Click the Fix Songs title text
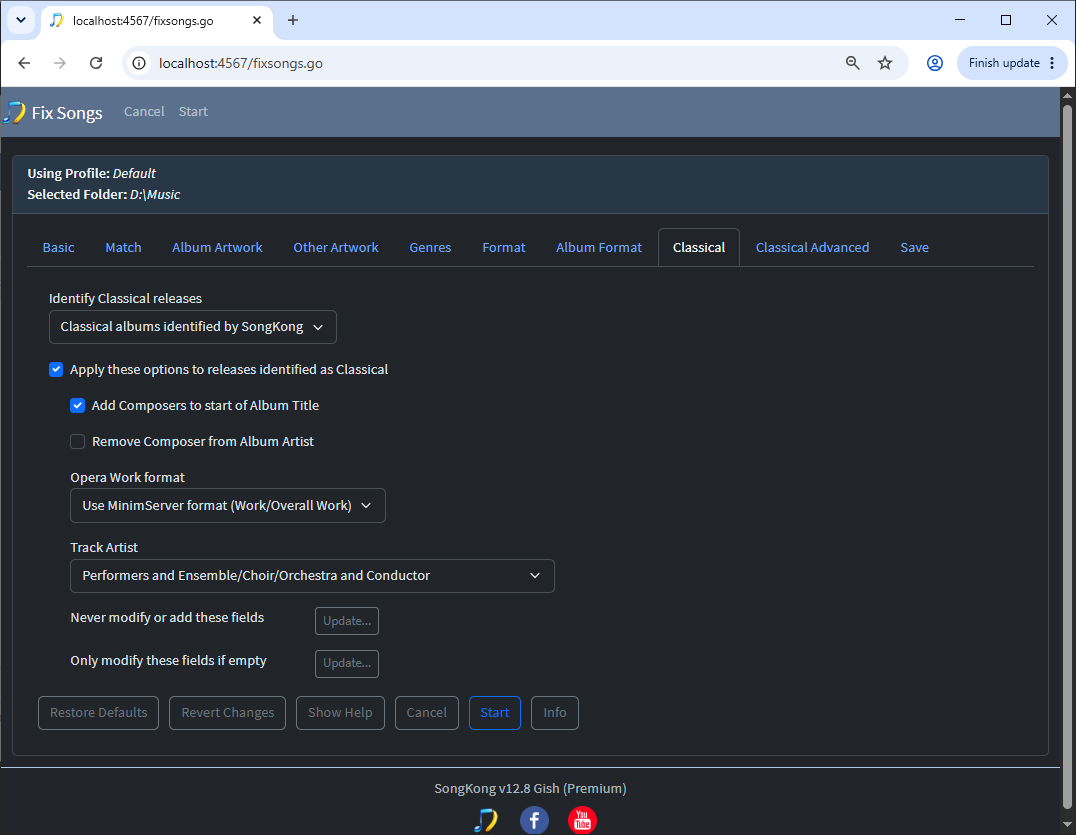Screen dimensions: 1076x835 coord(67,113)
